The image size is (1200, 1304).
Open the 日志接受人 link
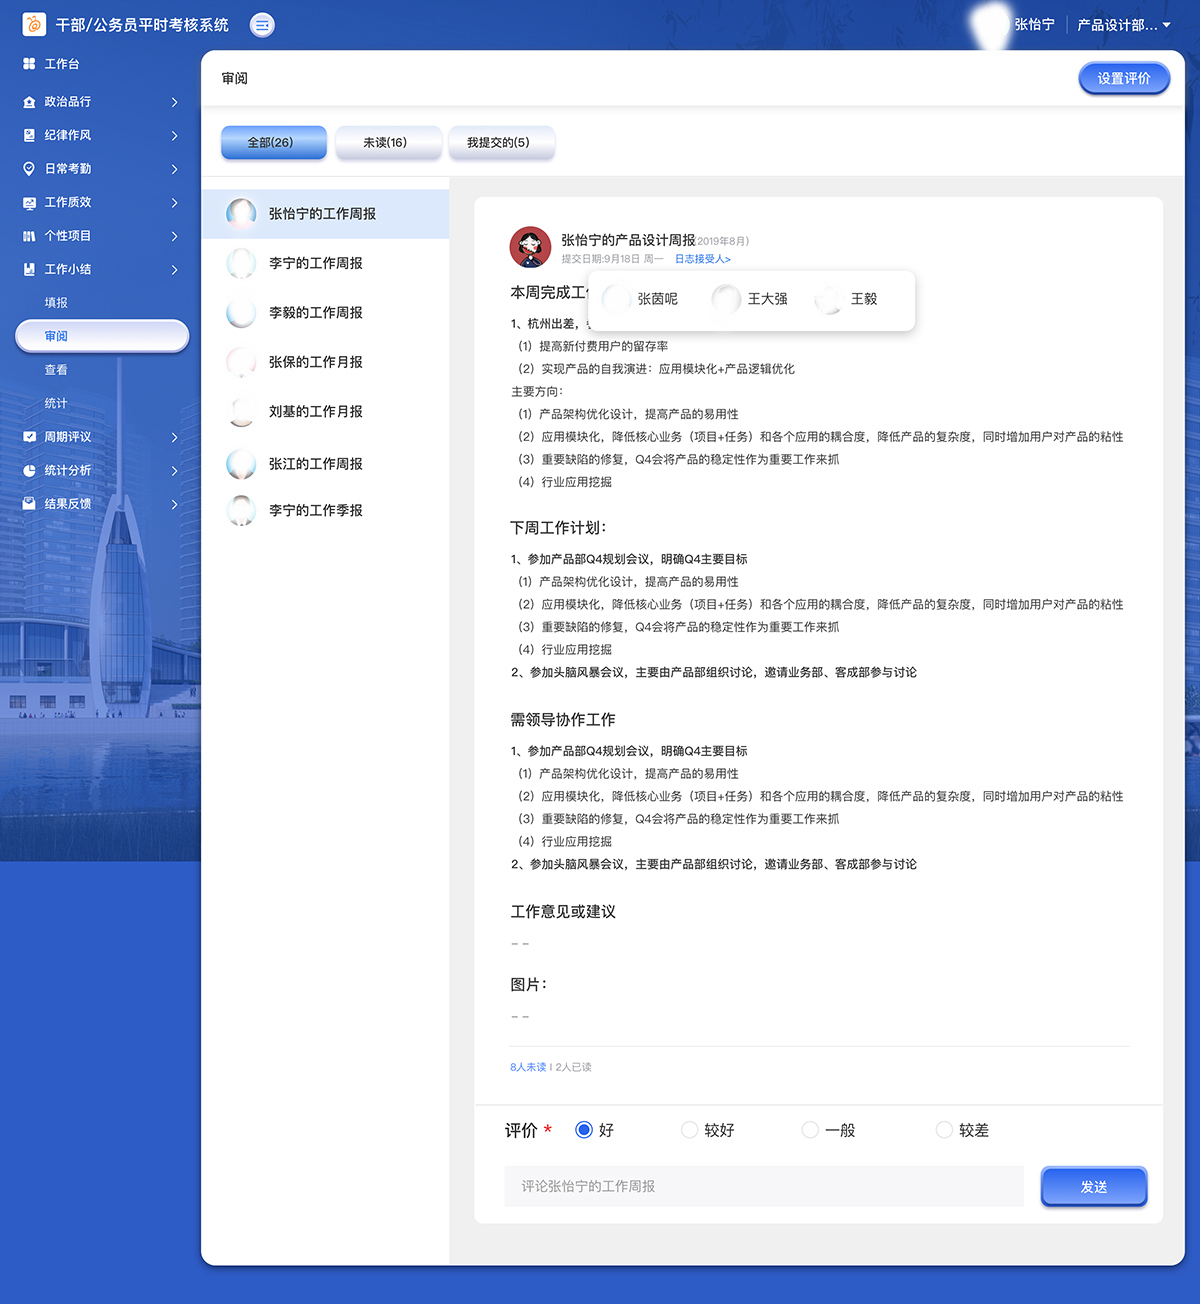pyautogui.click(x=702, y=258)
